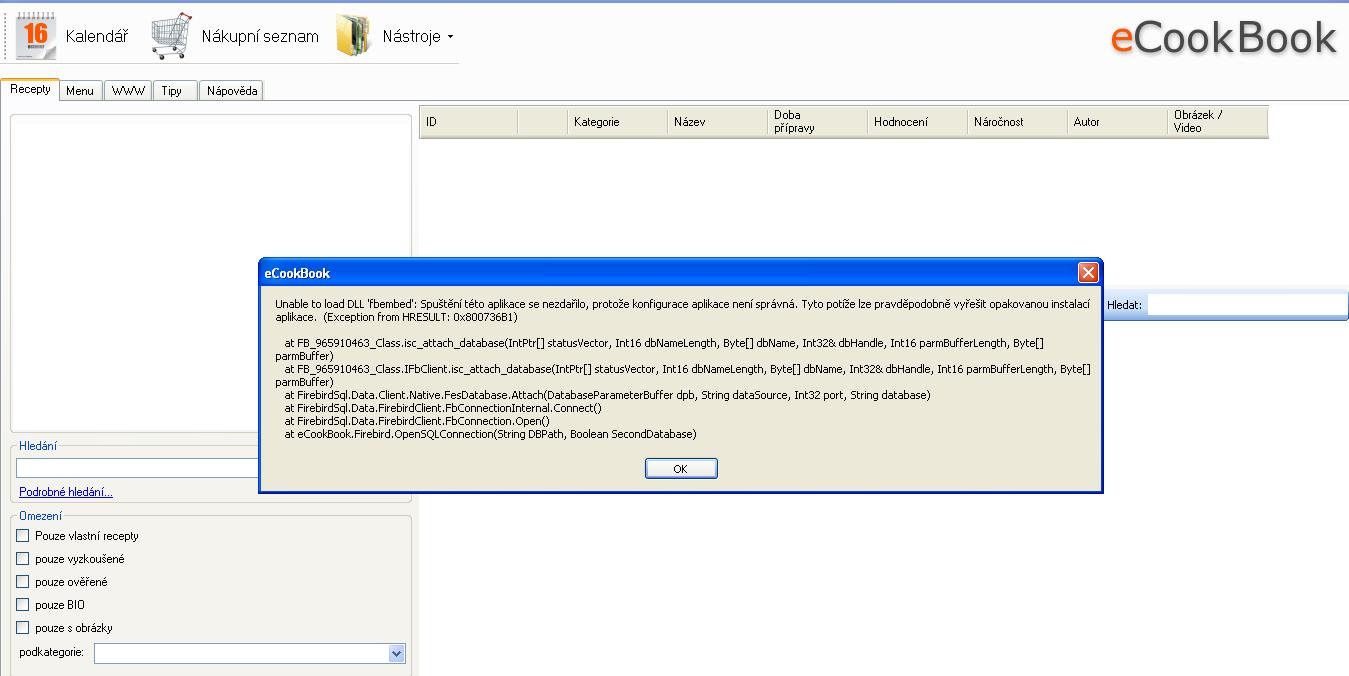
Task: Open the Podrobné hledání link
Action: [x=66, y=492]
